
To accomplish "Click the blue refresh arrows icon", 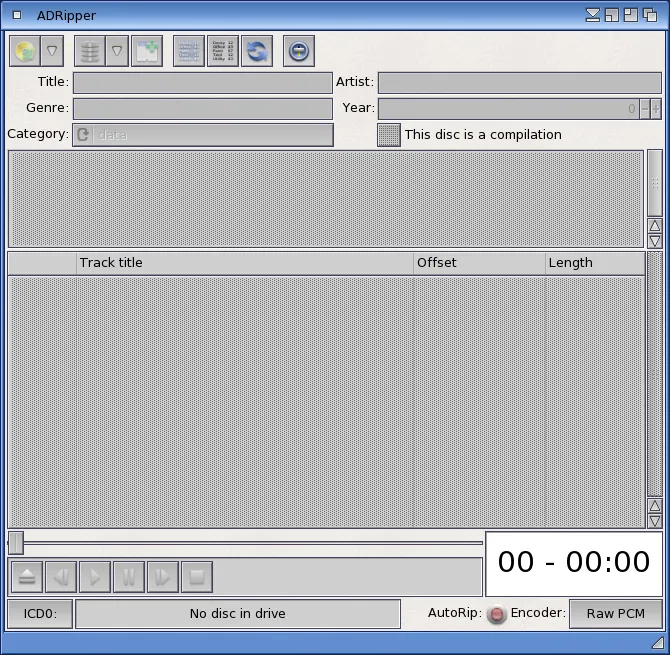I will pos(257,51).
